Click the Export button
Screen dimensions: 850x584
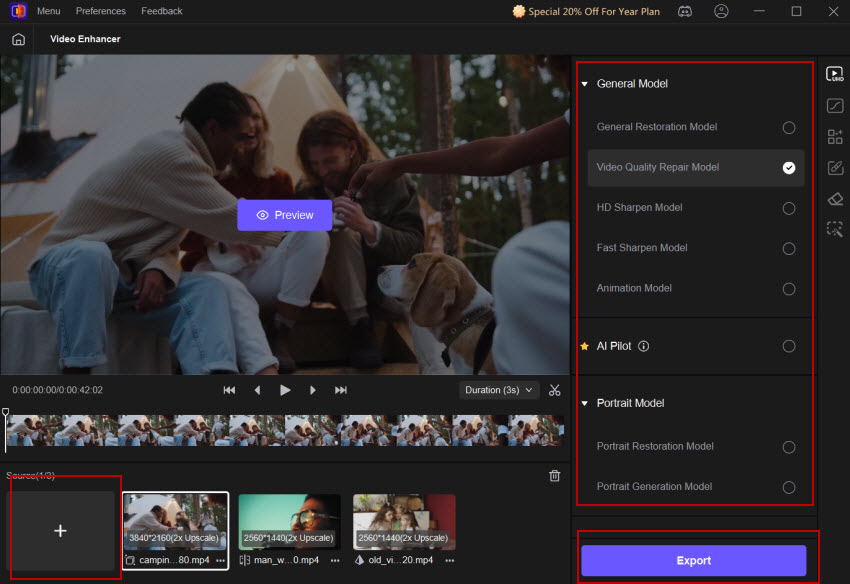click(x=693, y=561)
